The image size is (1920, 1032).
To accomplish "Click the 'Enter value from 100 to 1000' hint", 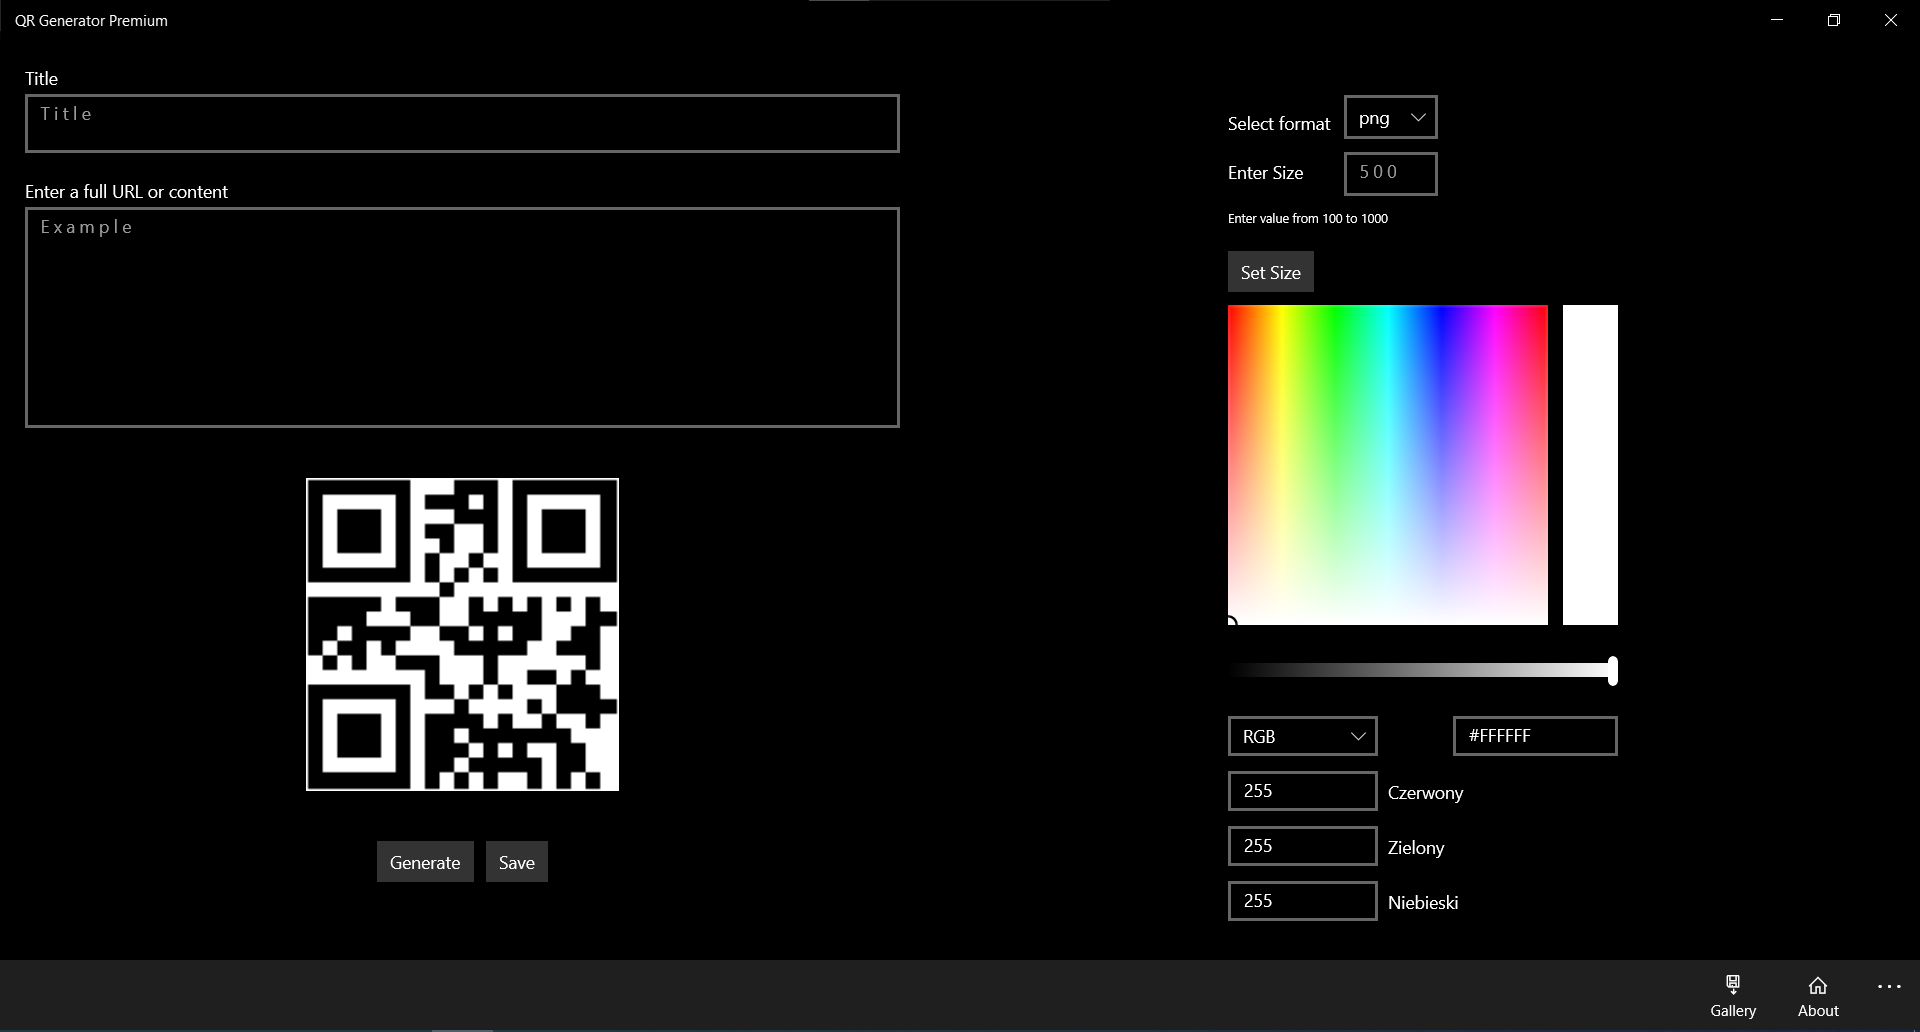I will click(1307, 218).
